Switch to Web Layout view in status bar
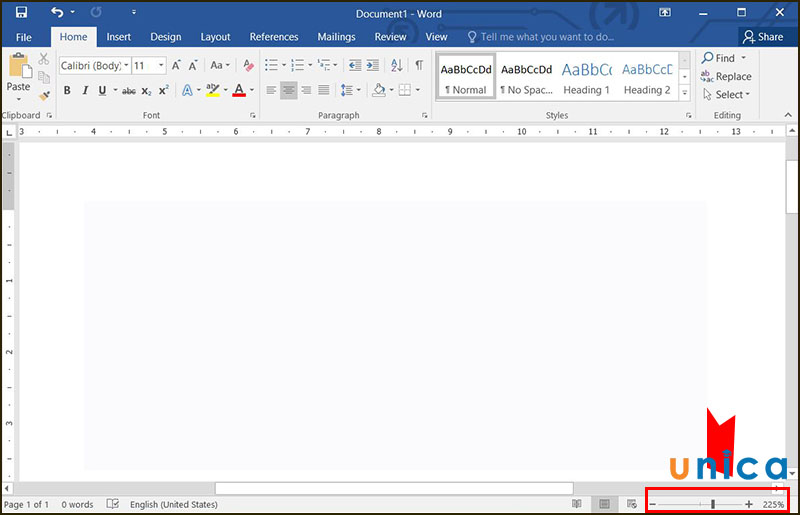 [632, 504]
